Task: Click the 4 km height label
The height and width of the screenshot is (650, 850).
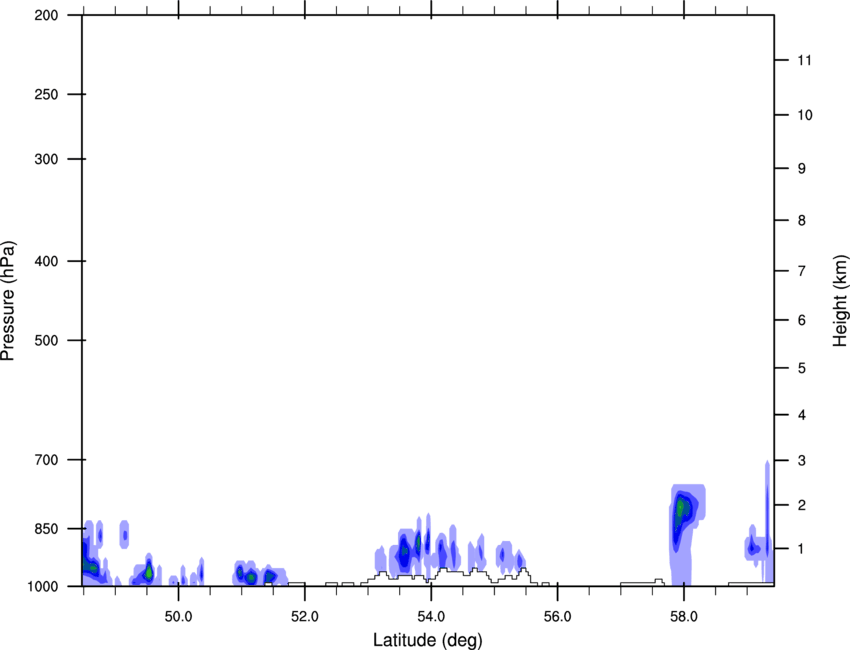Action: click(x=802, y=415)
